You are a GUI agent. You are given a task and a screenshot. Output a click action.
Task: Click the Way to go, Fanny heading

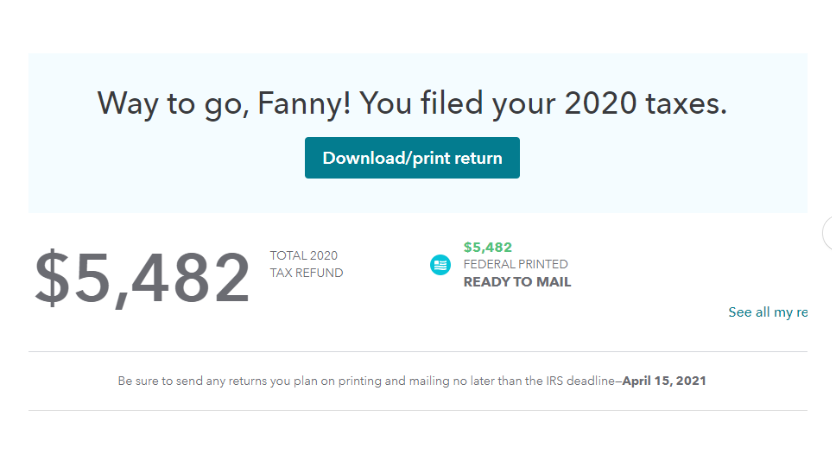click(412, 103)
